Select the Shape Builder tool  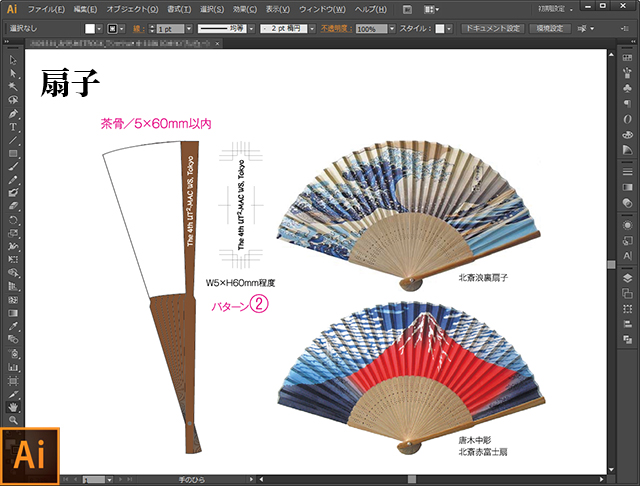[x=13, y=273]
